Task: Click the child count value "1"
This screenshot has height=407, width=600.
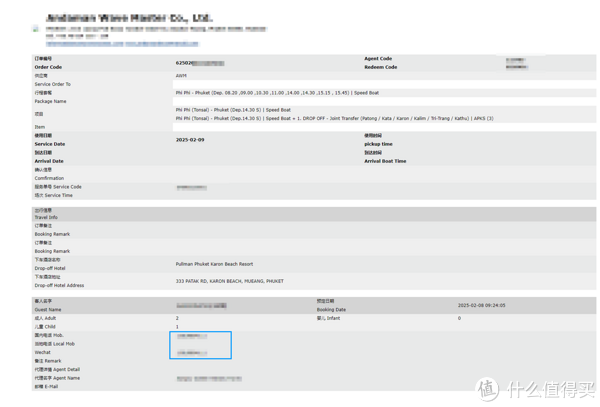Action: 177,327
